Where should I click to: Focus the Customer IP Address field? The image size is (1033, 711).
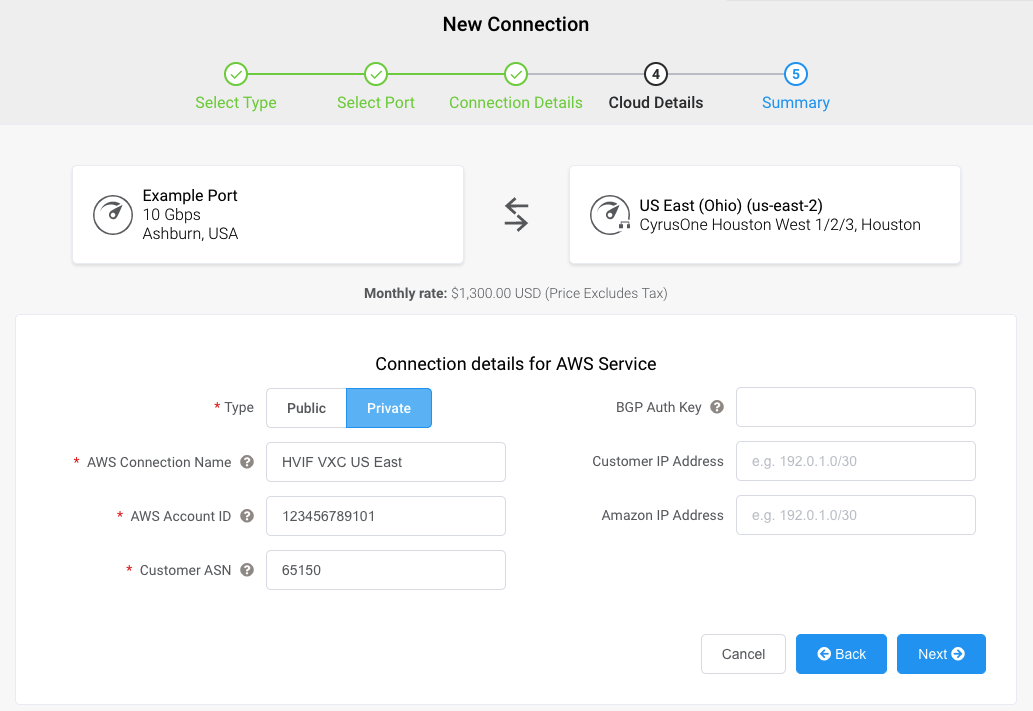[x=856, y=461]
